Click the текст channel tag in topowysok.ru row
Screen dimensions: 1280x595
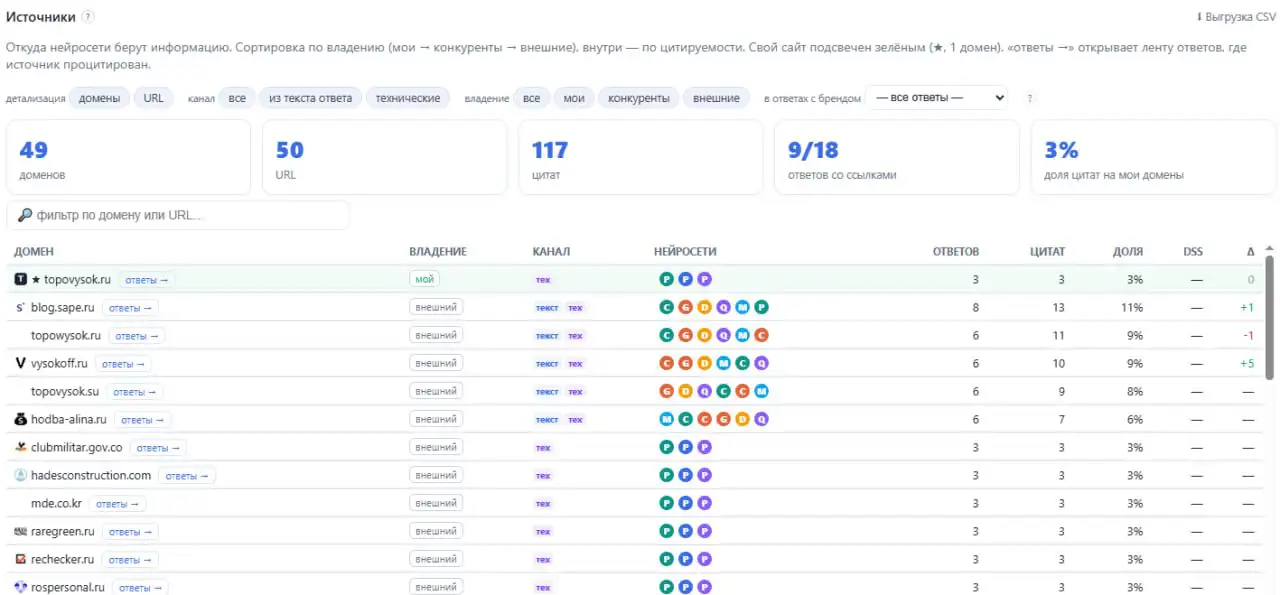[547, 336]
